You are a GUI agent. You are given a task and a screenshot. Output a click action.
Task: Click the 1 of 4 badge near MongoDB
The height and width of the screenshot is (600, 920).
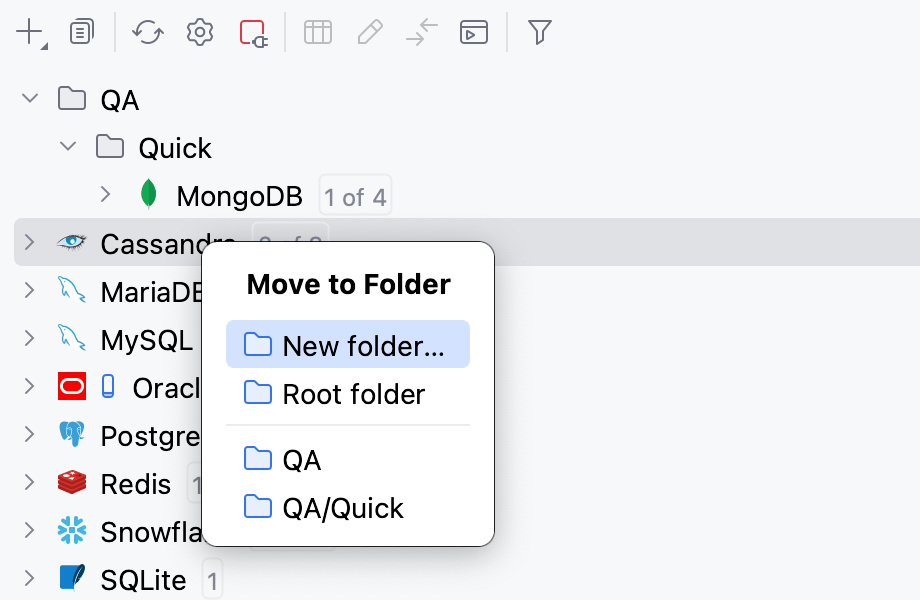[355, 194]
